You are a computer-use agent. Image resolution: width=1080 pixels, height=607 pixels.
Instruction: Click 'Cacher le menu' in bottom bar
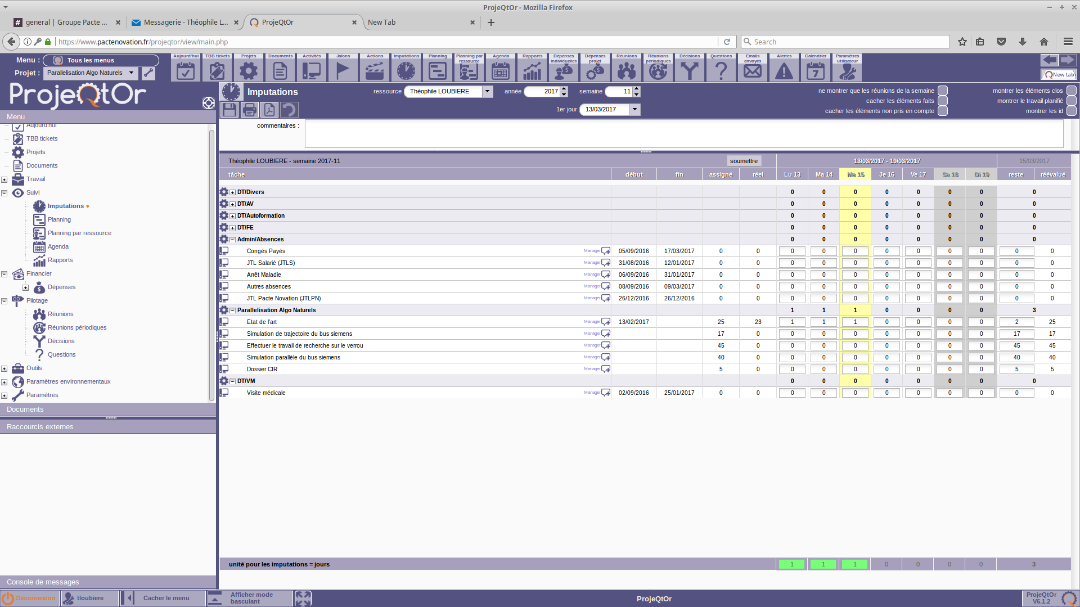pyautogui.click(x=165, y=598)
